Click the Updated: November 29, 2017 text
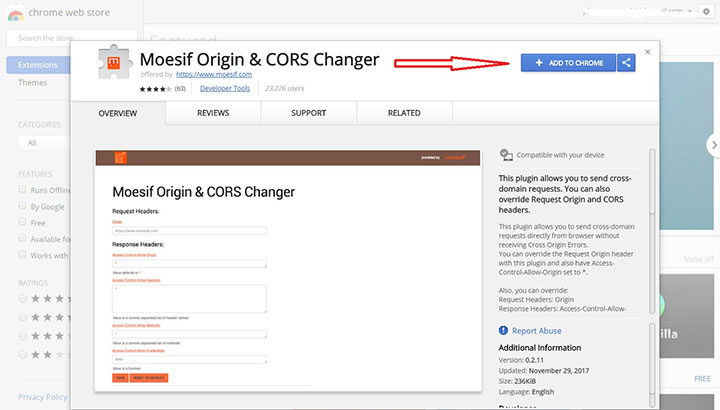The image size is (720, 410). coord(544,371)
